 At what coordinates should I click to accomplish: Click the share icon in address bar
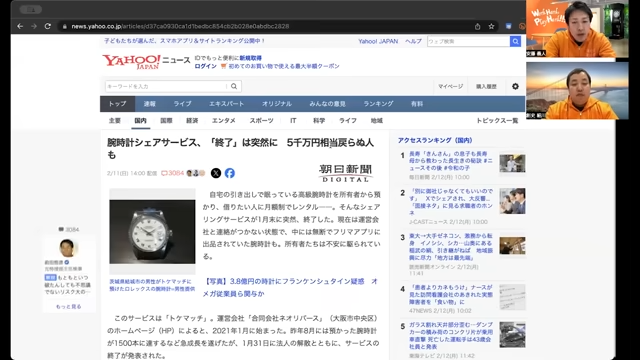(x=478, y=26)
